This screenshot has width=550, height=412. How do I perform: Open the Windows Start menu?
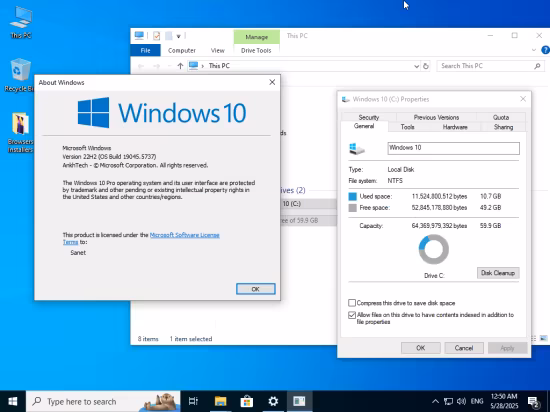(13, 401)
